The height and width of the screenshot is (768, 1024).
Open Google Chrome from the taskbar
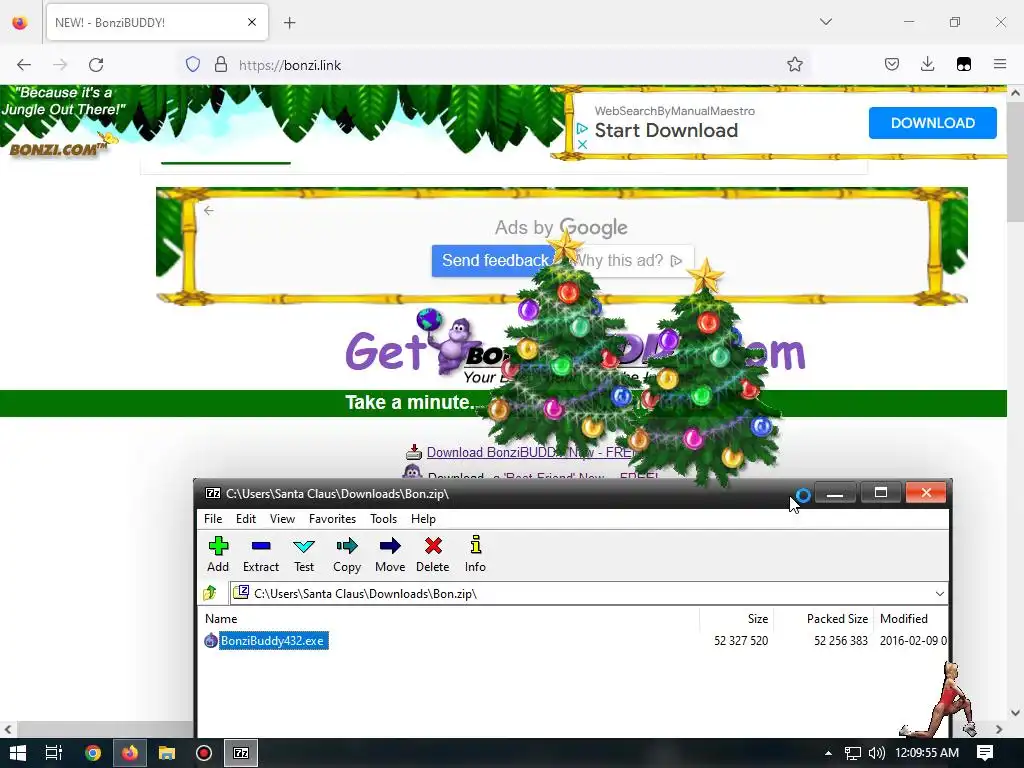(x=93, y=753)
